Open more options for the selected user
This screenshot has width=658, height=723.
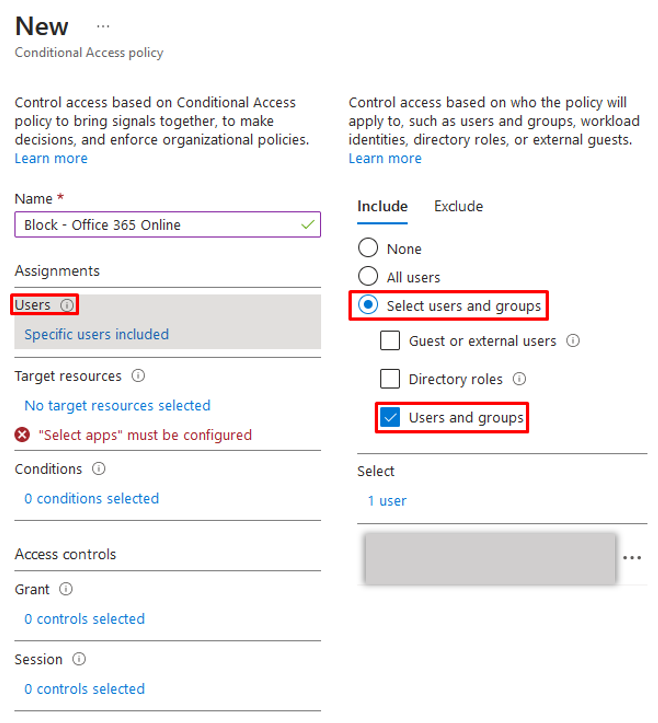(632, 558)
